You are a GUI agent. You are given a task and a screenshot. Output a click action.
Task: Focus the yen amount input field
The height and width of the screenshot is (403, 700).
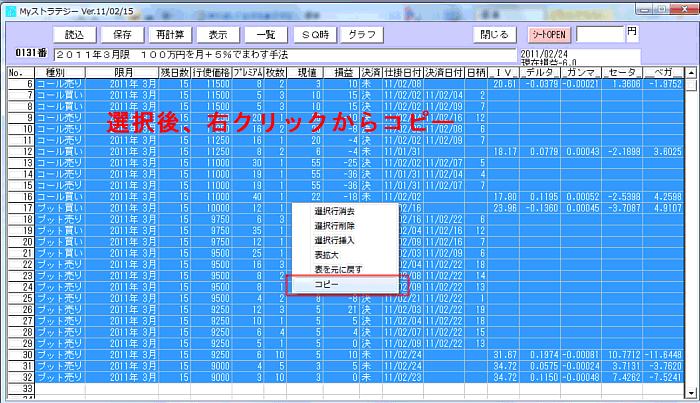600,34
